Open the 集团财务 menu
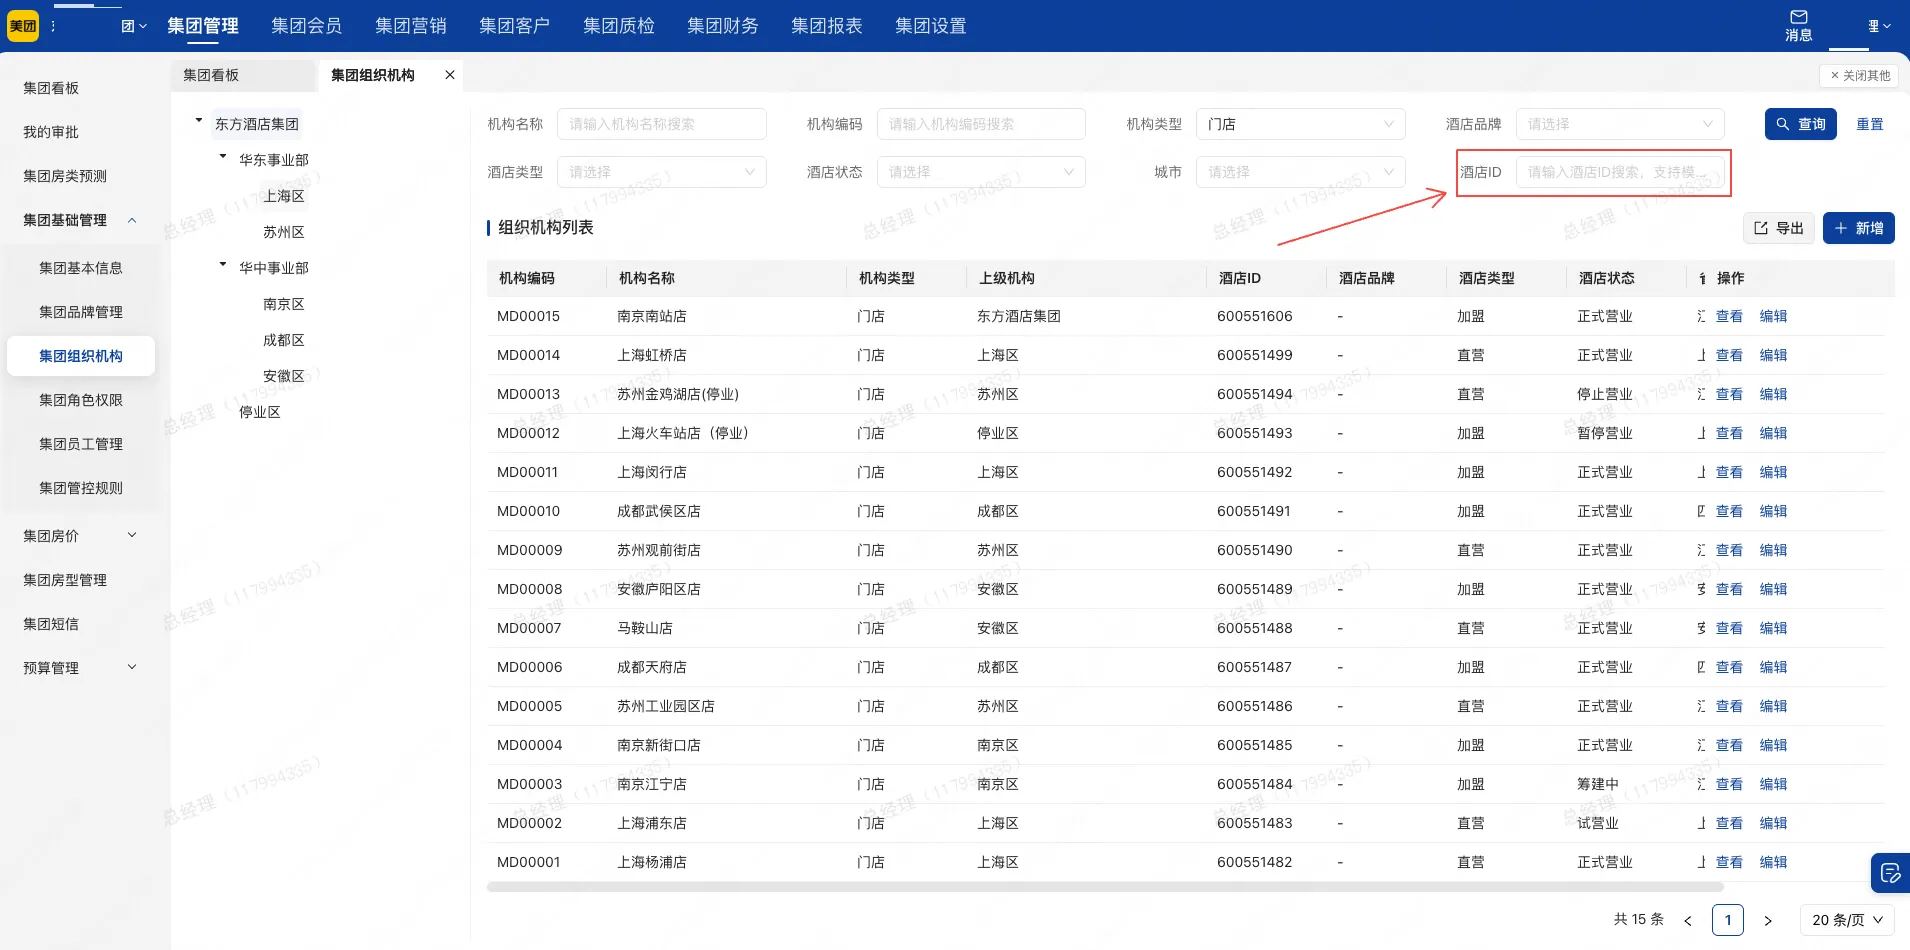The image size is (1910, 950). pos(721,25)
